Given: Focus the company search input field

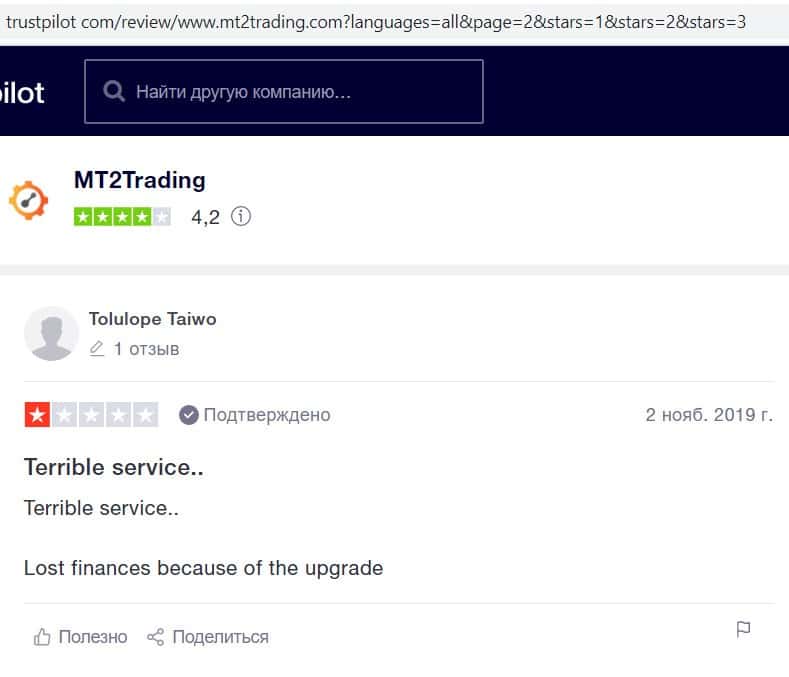Looking at the screenshot, I should pyautogui.click(x=300, y=92).
